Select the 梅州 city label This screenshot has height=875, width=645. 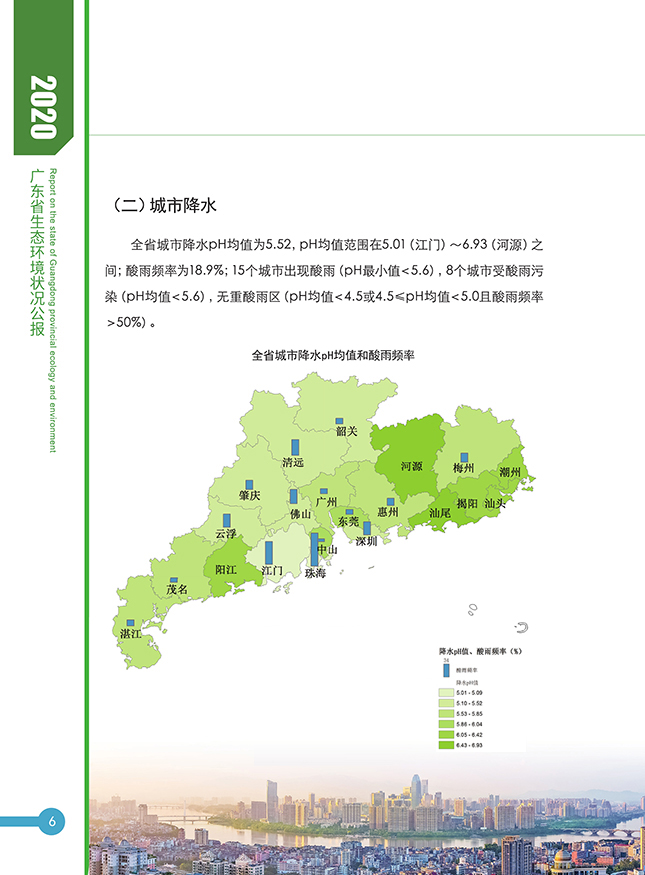click(463, 468)
